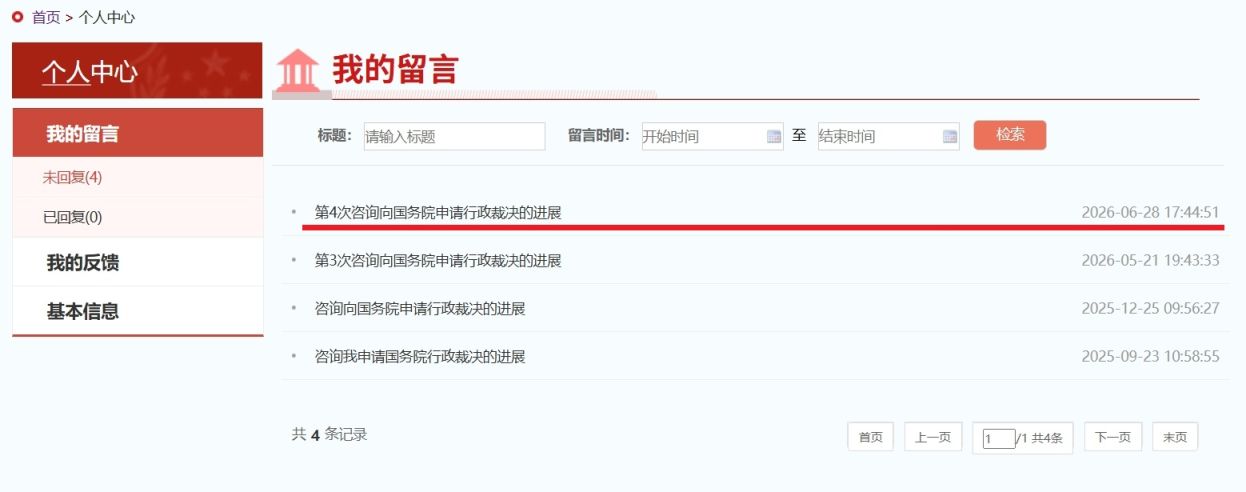The height and width of the screenshot is (492, 1246).
Task: Click timestamp 2025-09-23 10:58:55
Action: tap(1150, 357)
